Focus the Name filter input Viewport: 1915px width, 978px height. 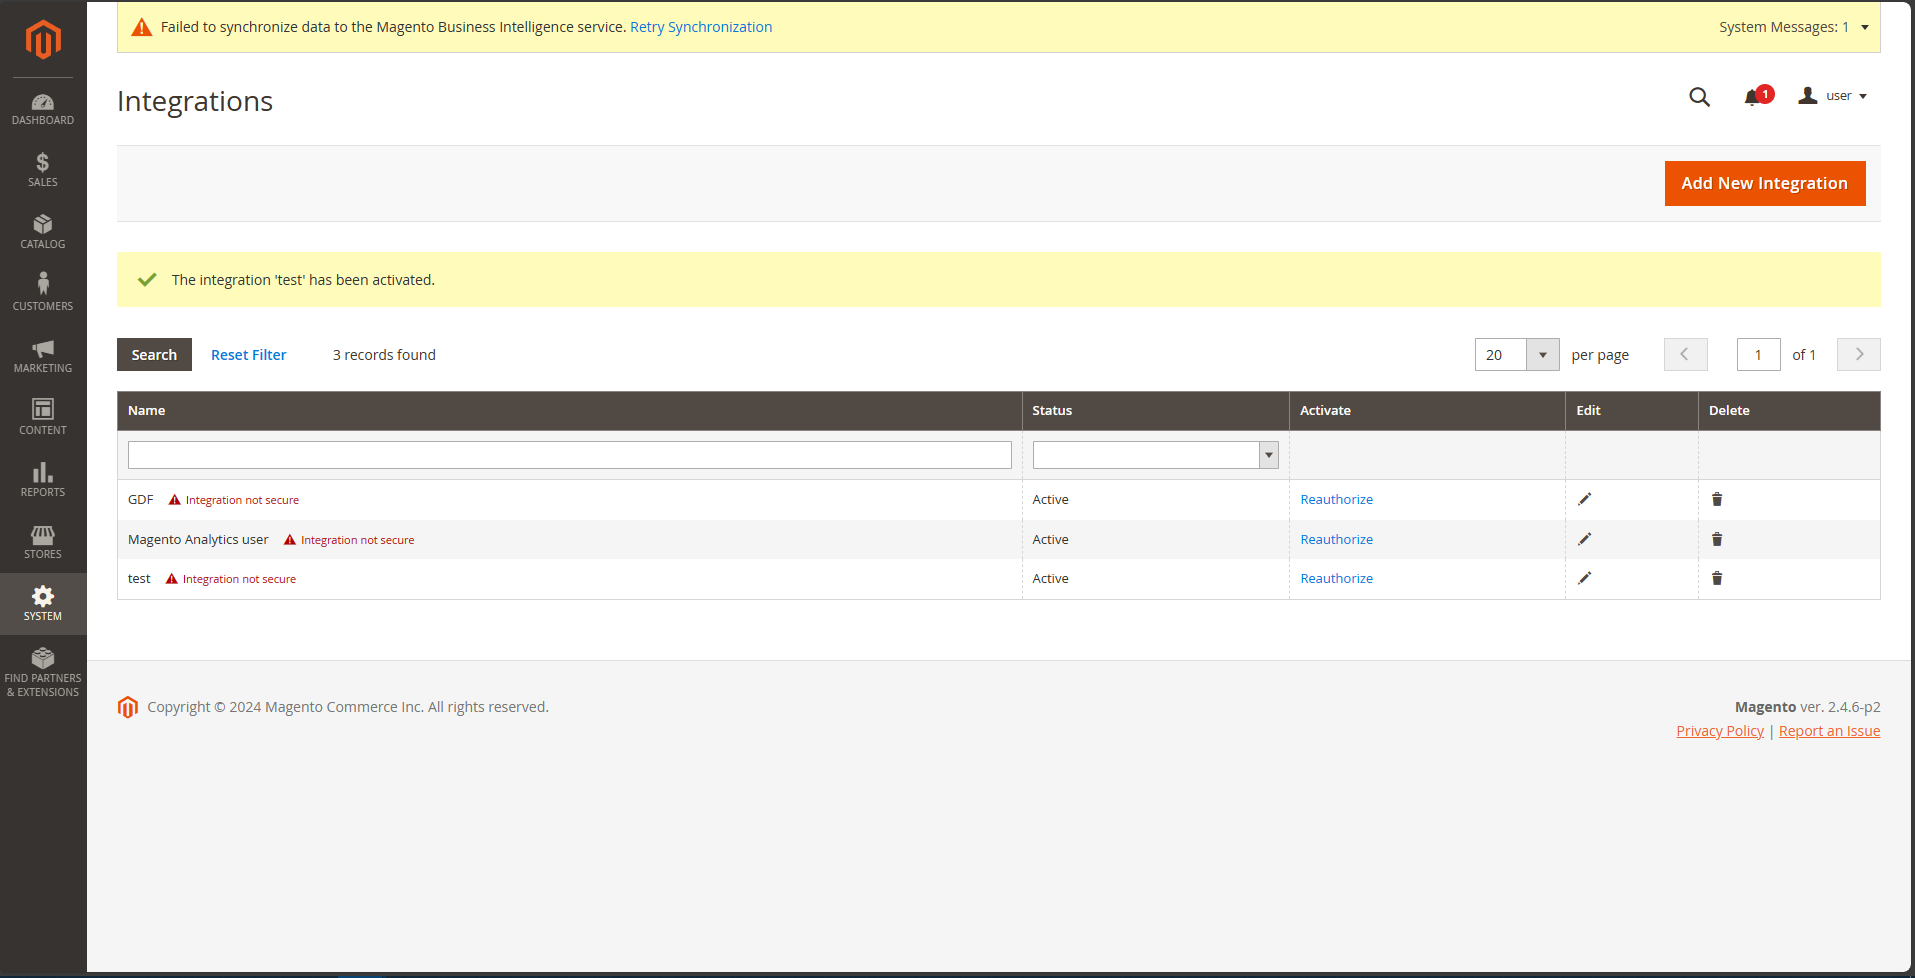coord(570,455)
